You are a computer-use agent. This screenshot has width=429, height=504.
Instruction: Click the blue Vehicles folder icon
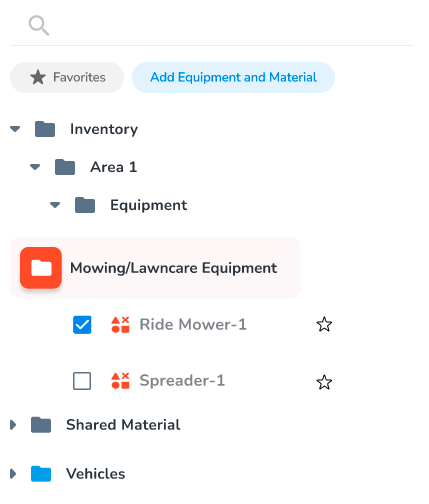point(41,474)
